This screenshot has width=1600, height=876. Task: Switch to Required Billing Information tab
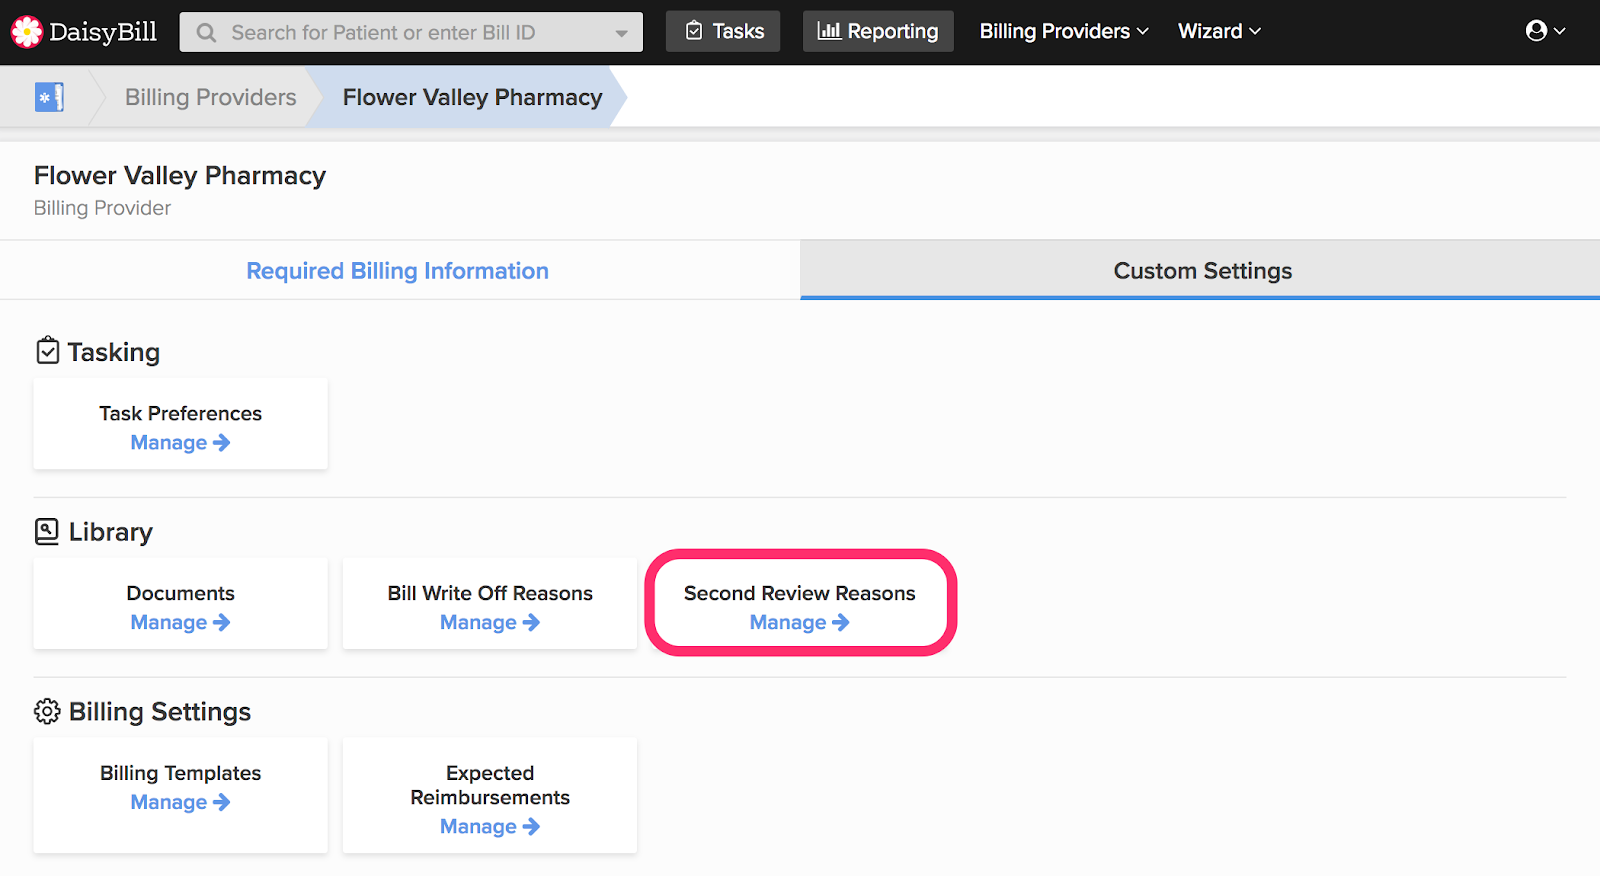coord(398,271)
